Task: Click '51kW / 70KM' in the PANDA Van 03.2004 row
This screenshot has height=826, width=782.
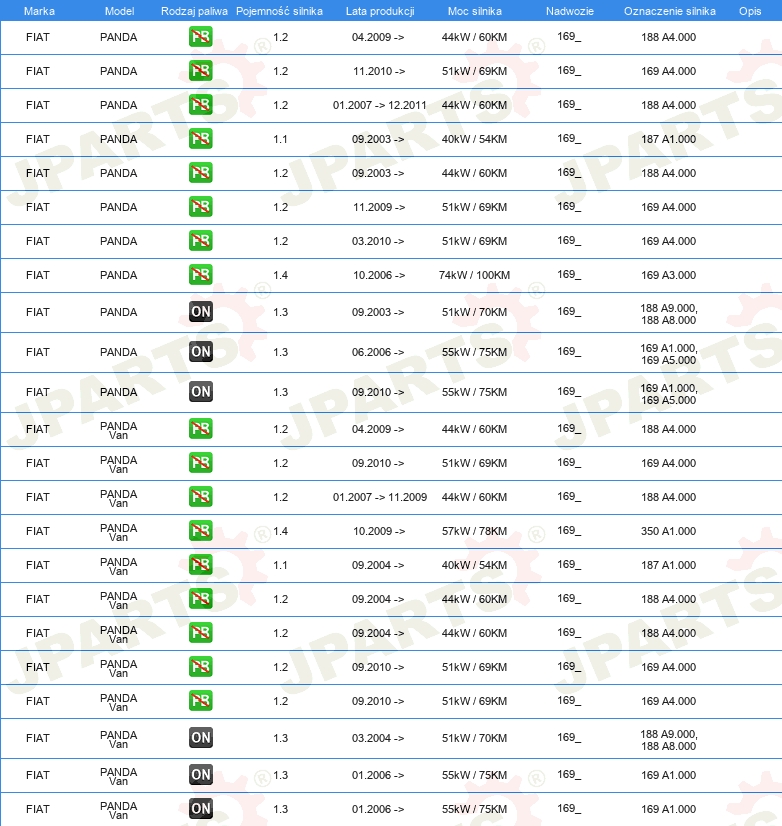Action: 474,738
